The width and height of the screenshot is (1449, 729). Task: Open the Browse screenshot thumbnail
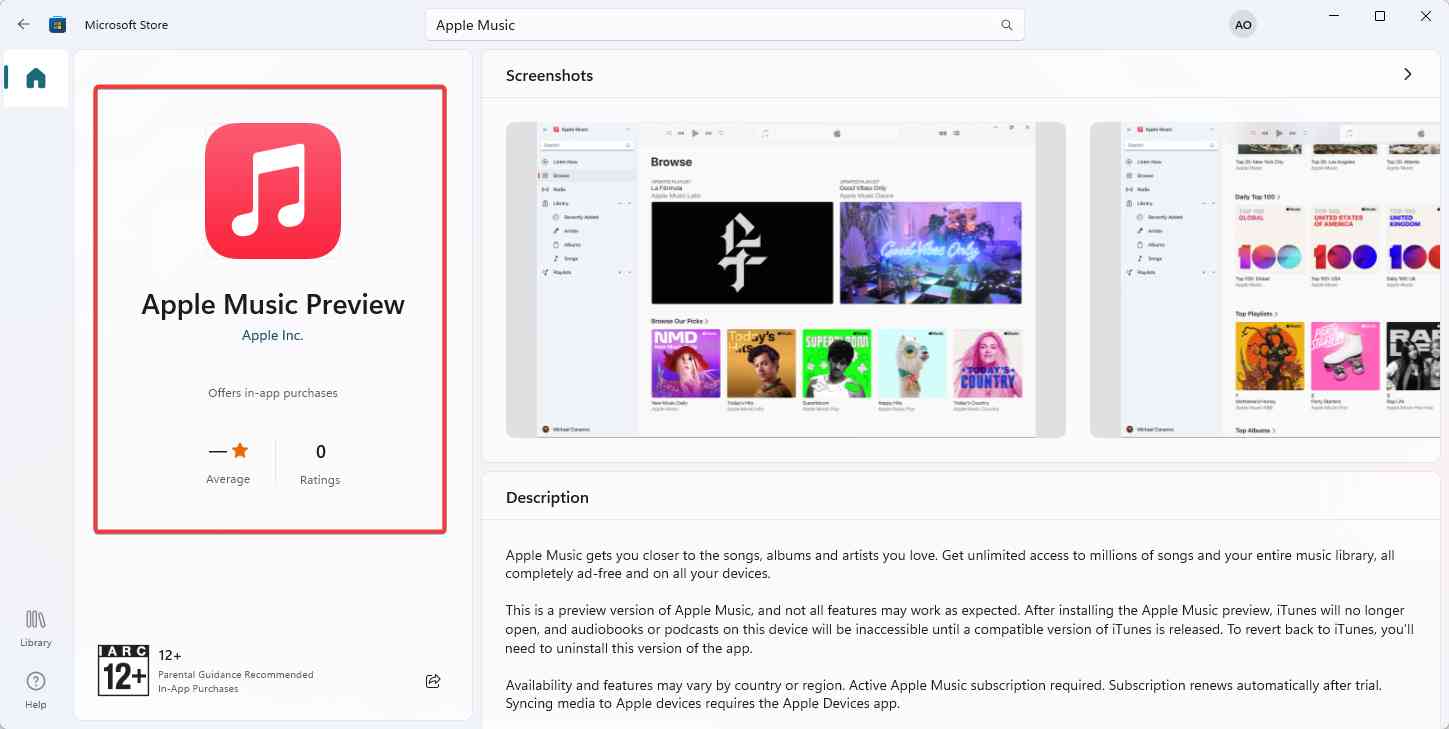point(786,280)
